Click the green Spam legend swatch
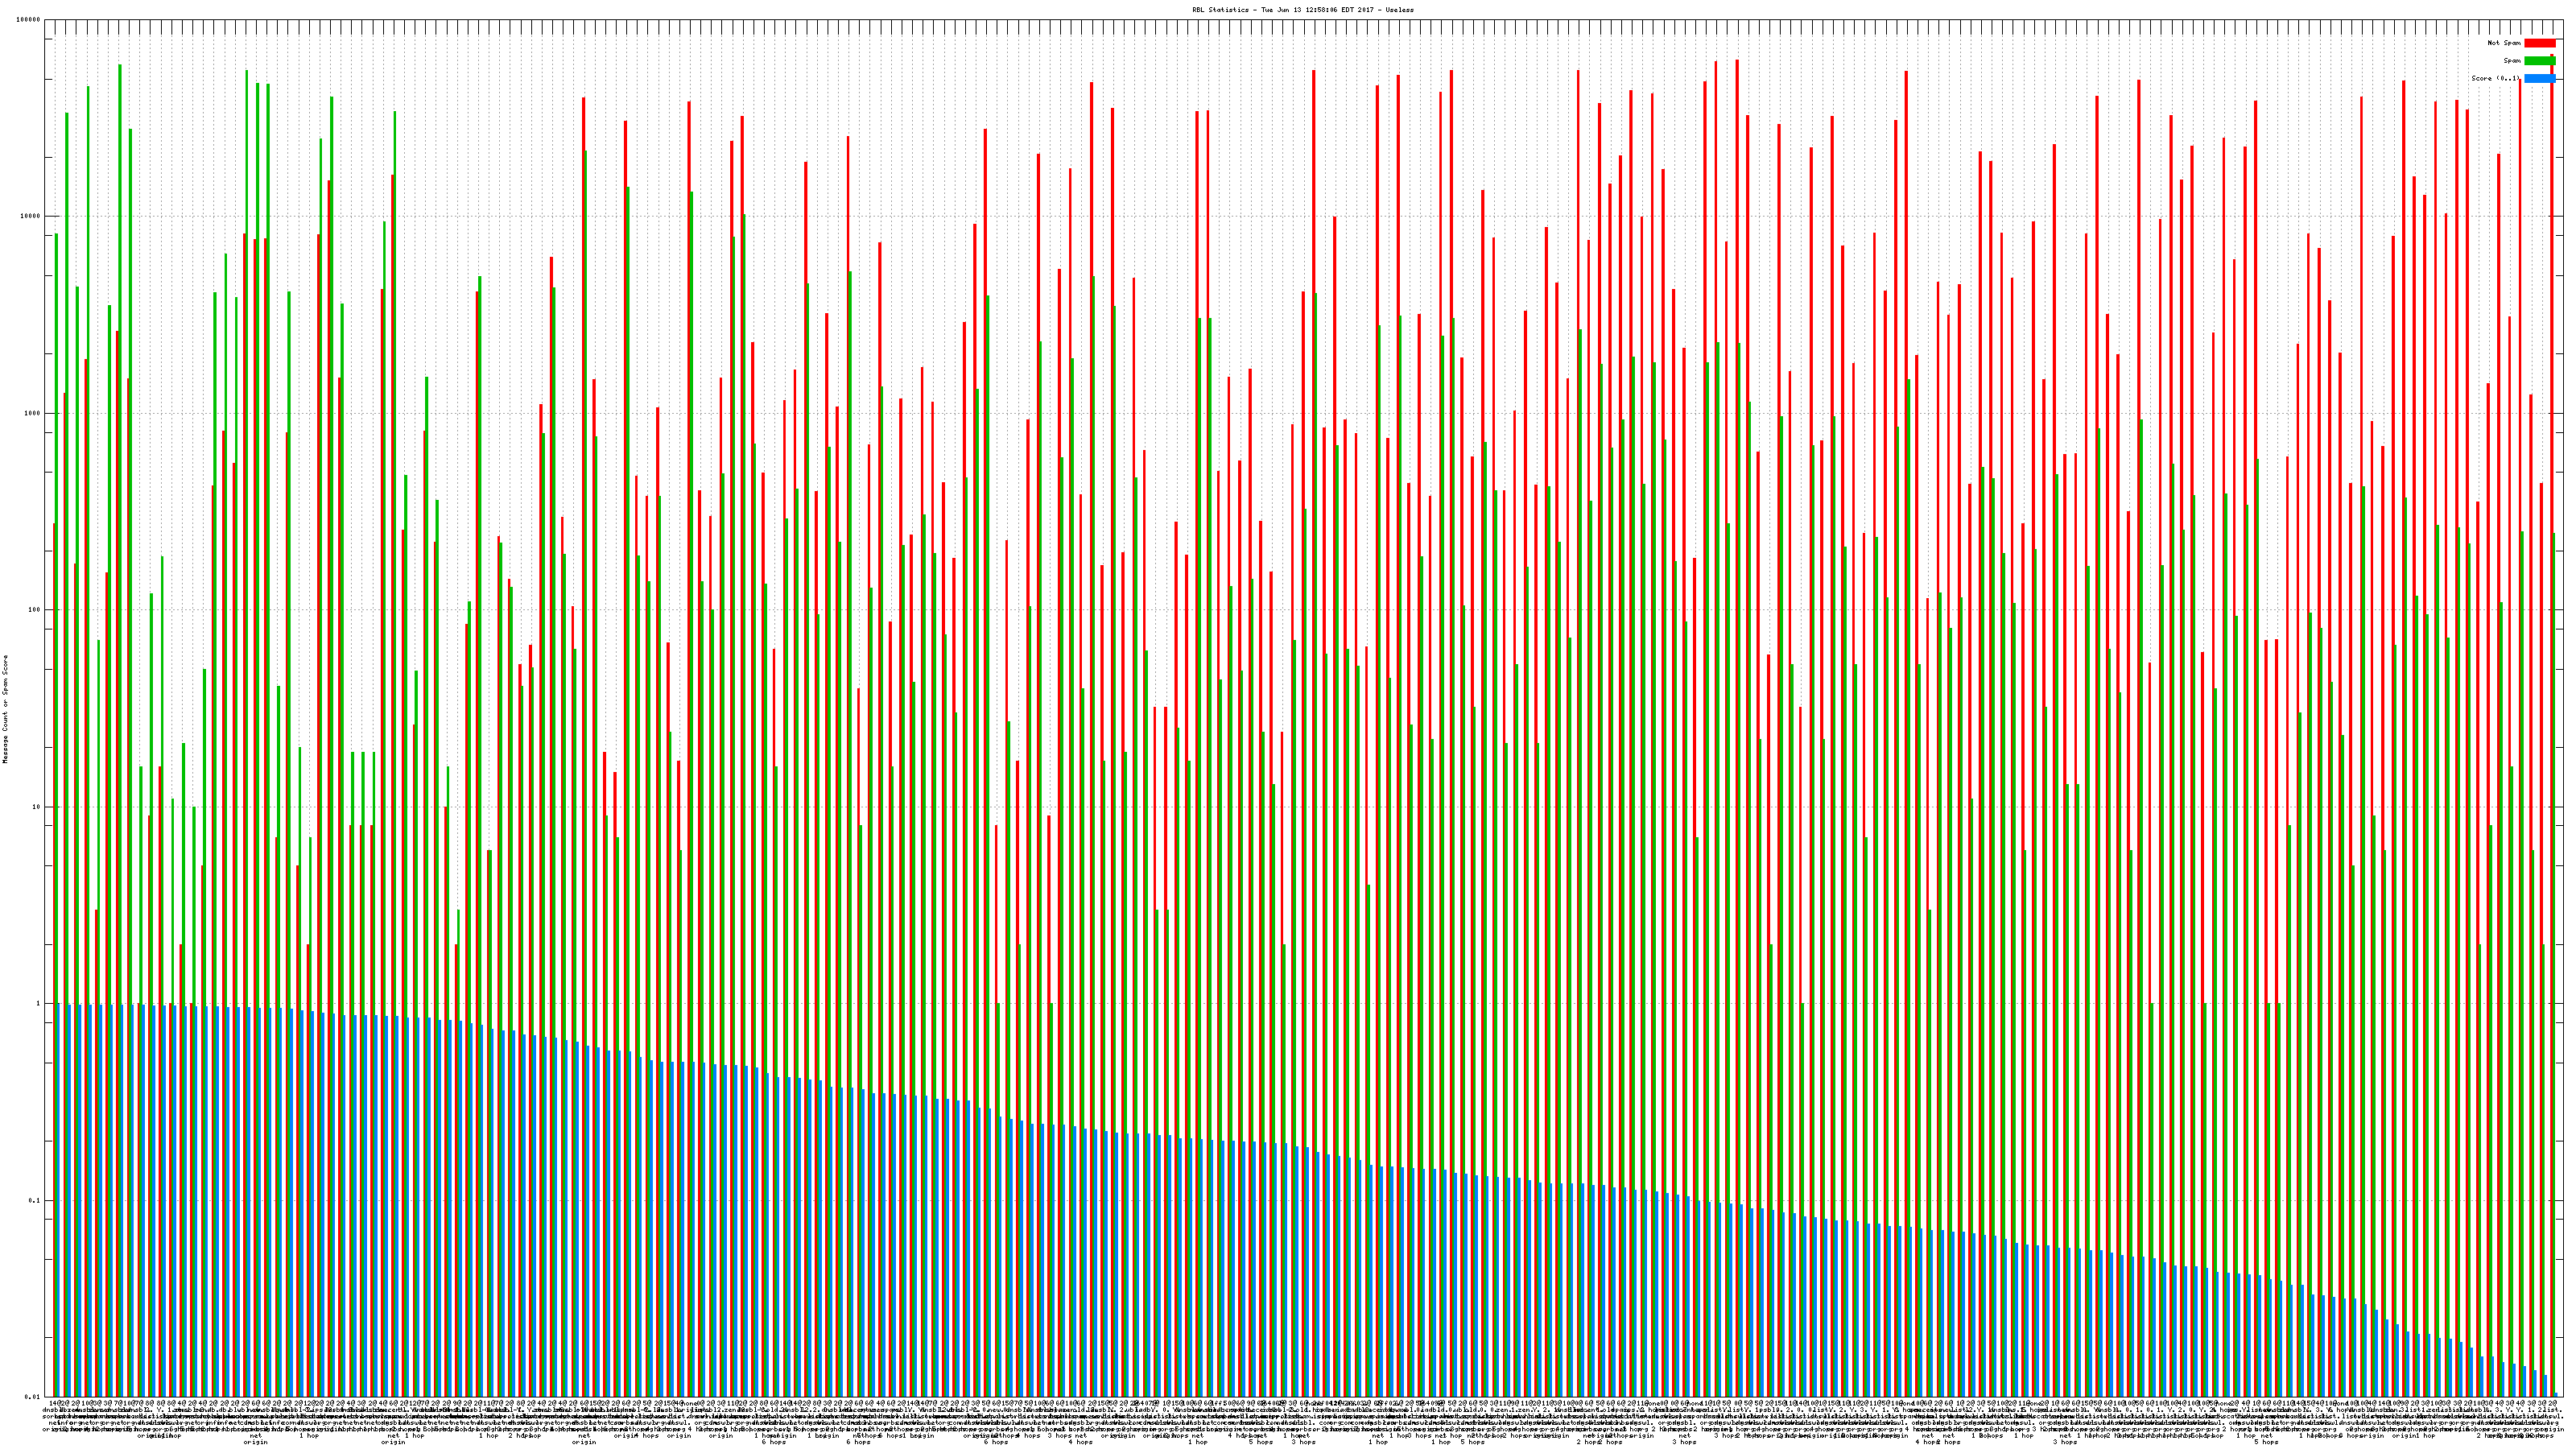Image resolution: width=2576 pixels, height=1449 pixels. [x=2539, y=61]
